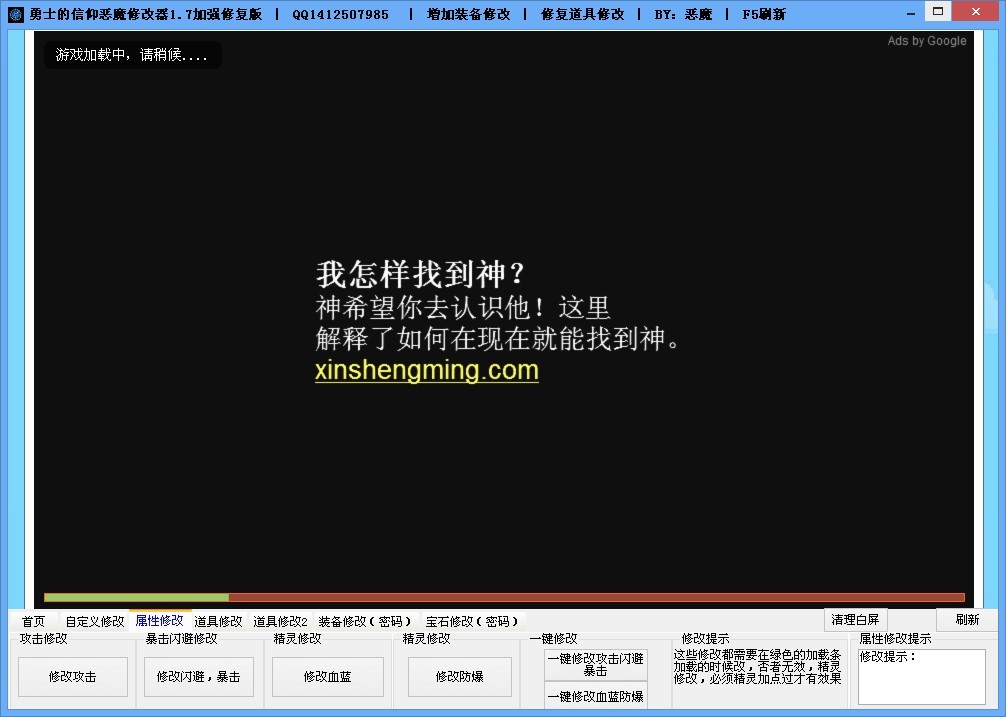Click the 修改血蓝 button
The image size is (1006, 717).
pos(327,677)
